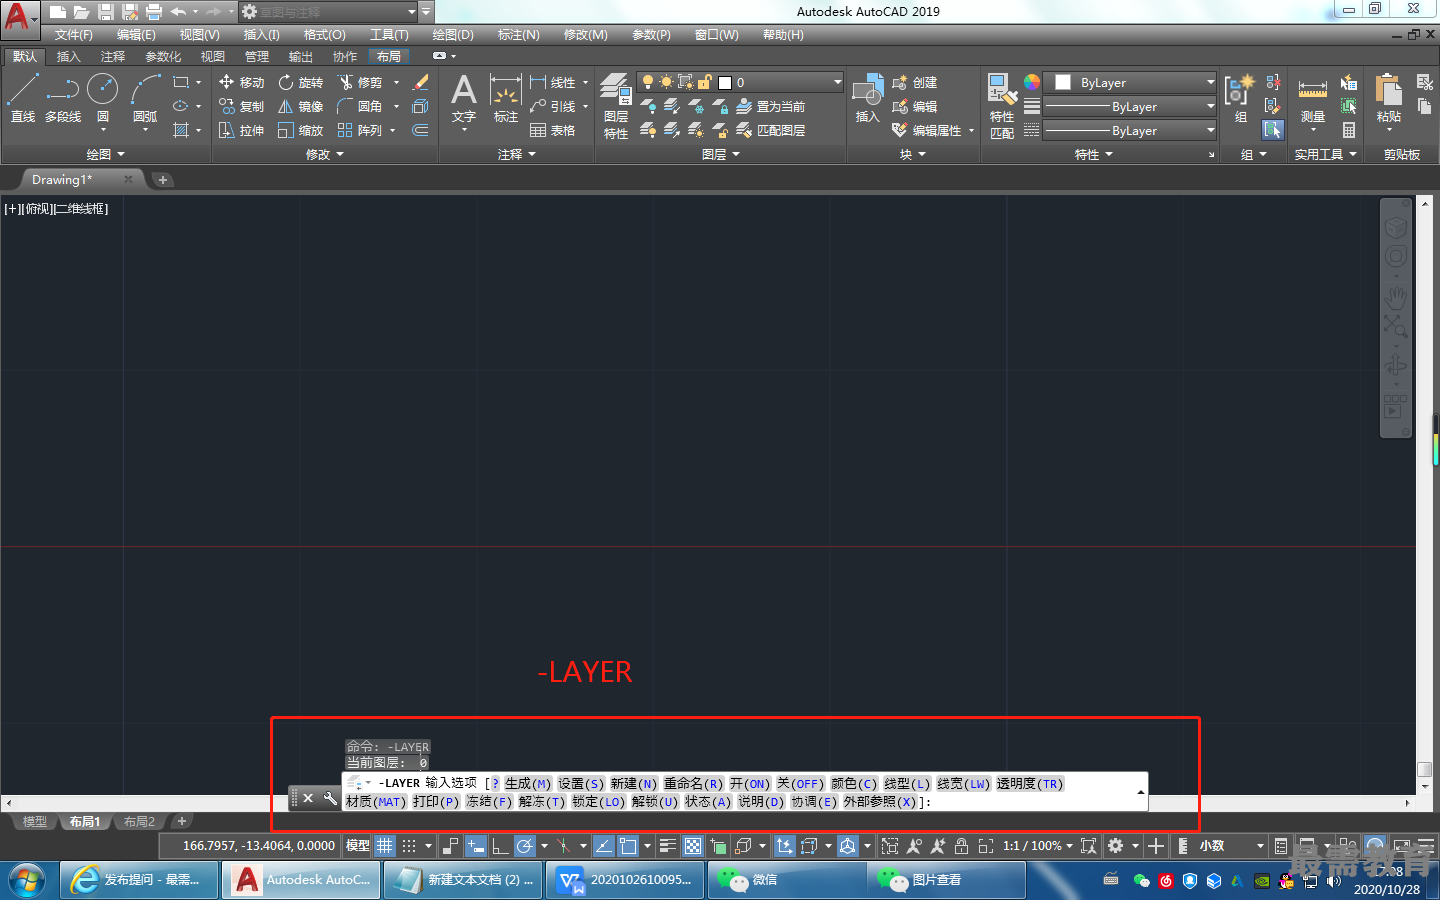Click the navigation bar Pan hand icon
The image size is (1440, 900).
(1395, 297)
